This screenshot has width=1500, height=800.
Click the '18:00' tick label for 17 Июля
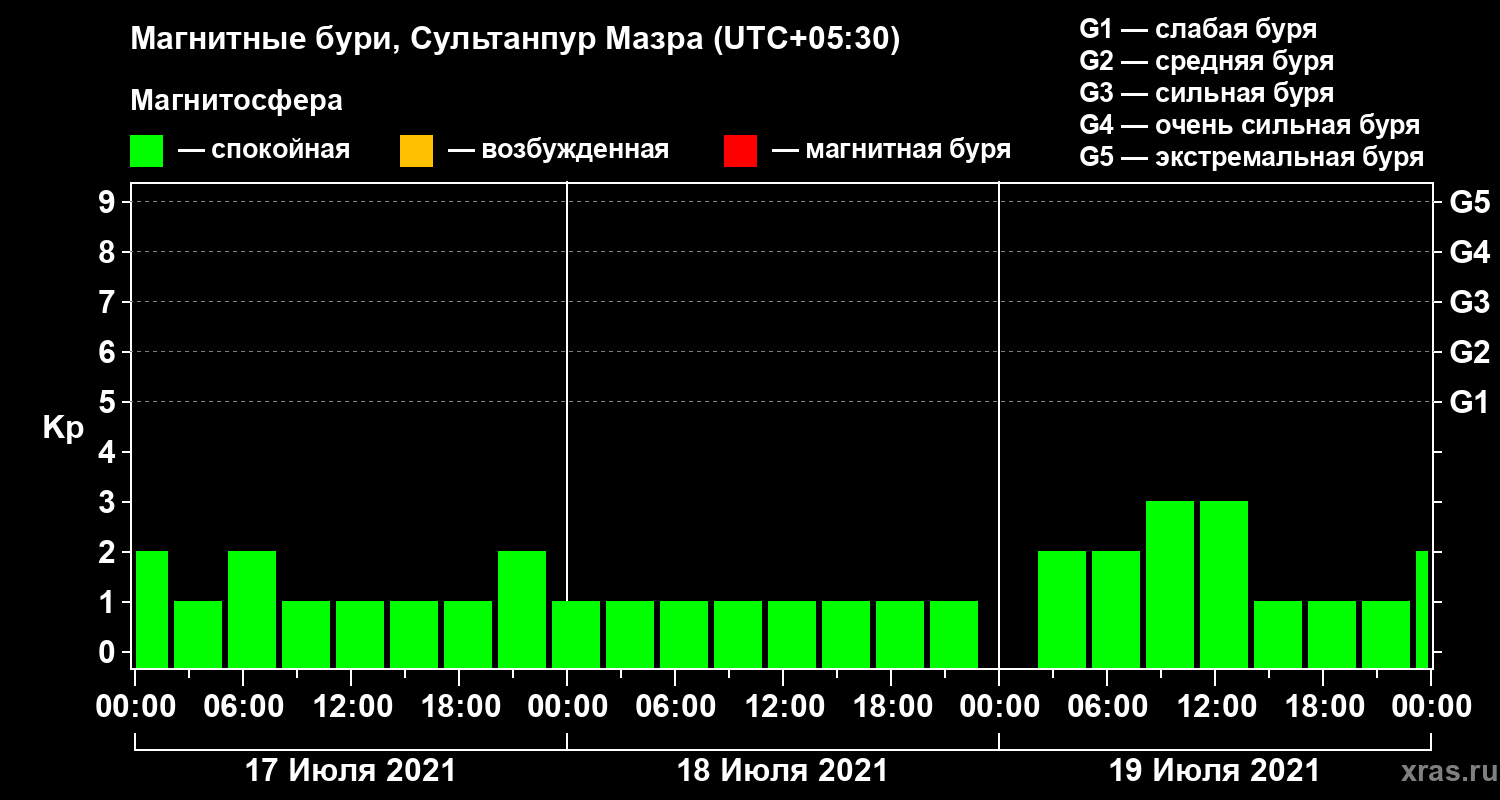pos(459,707)
